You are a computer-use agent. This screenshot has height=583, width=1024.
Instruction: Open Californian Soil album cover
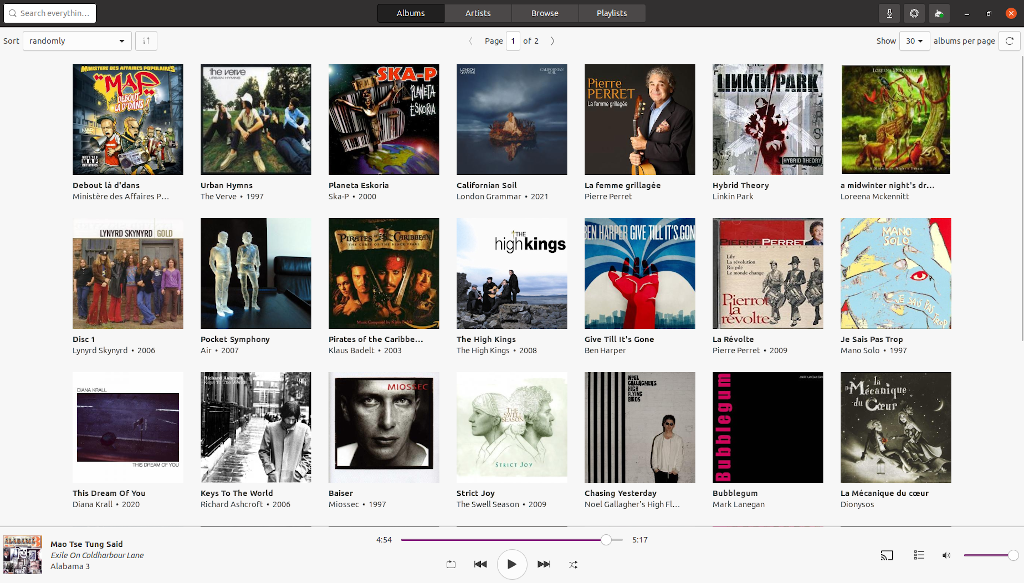coord(512,119)
